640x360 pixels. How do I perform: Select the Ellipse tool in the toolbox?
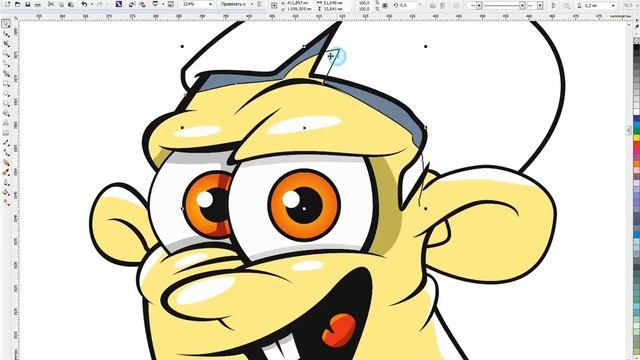pos(6,93)
